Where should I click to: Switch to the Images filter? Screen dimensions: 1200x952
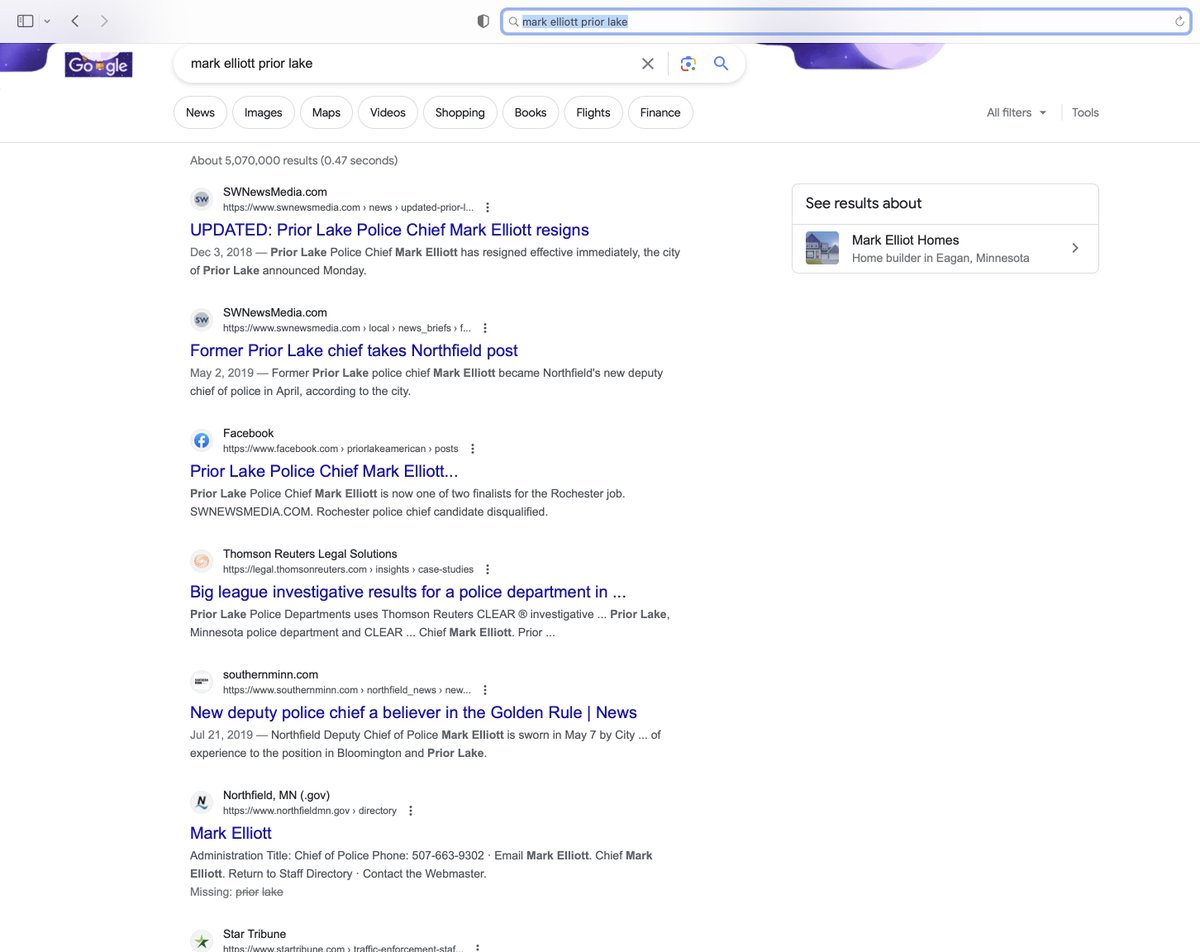(263, 113)
